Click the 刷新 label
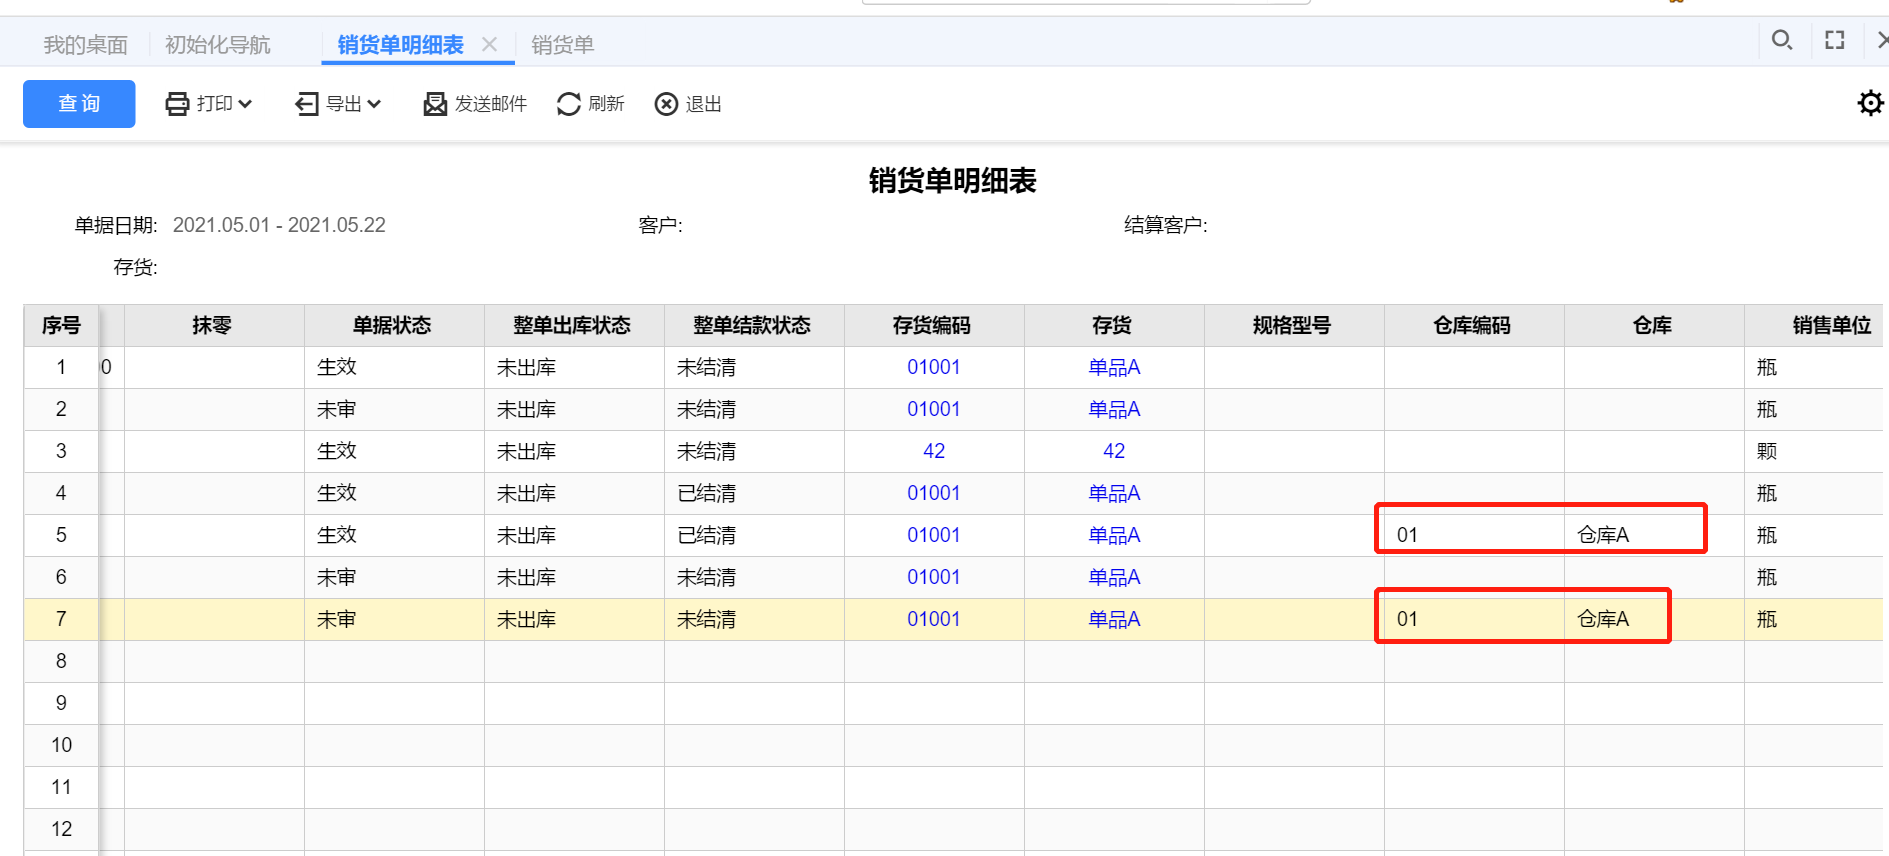 click(x=606, y=104)
